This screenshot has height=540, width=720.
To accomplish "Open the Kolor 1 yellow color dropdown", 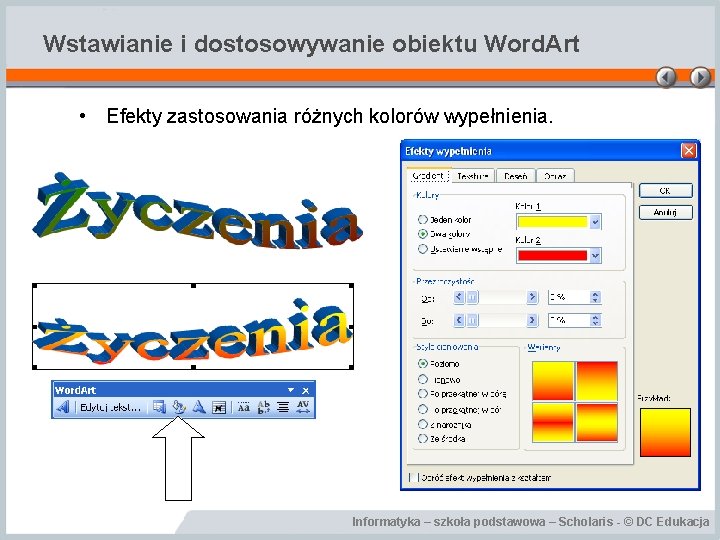I will click(x=595, y=222).
